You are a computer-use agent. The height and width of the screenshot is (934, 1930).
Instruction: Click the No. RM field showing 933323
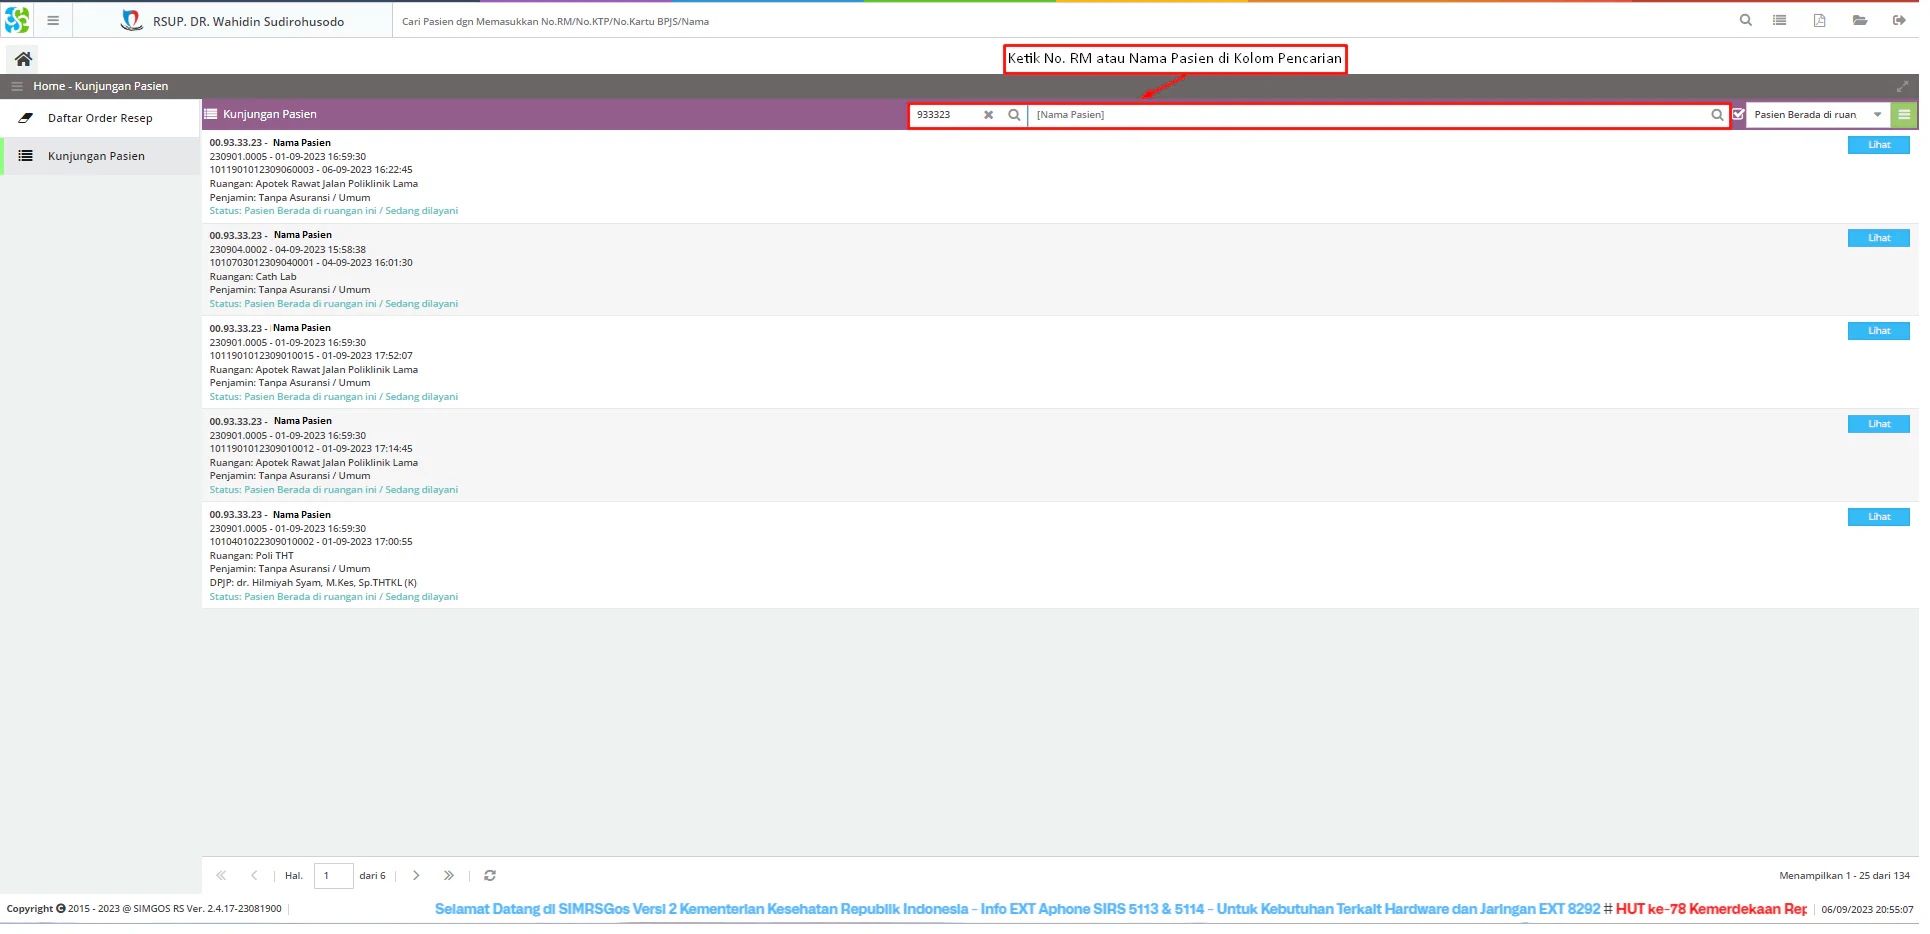coord(945,115)
